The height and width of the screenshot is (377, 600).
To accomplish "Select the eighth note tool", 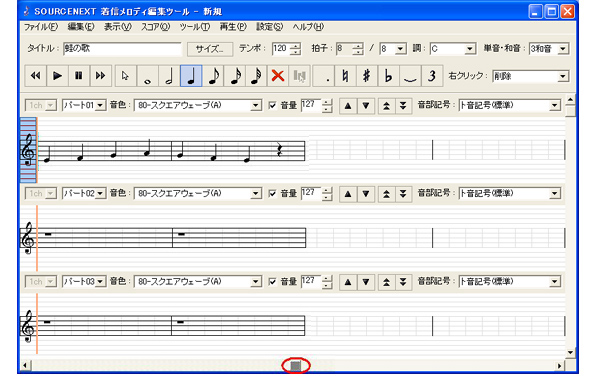I will click(x=213, y=76).
